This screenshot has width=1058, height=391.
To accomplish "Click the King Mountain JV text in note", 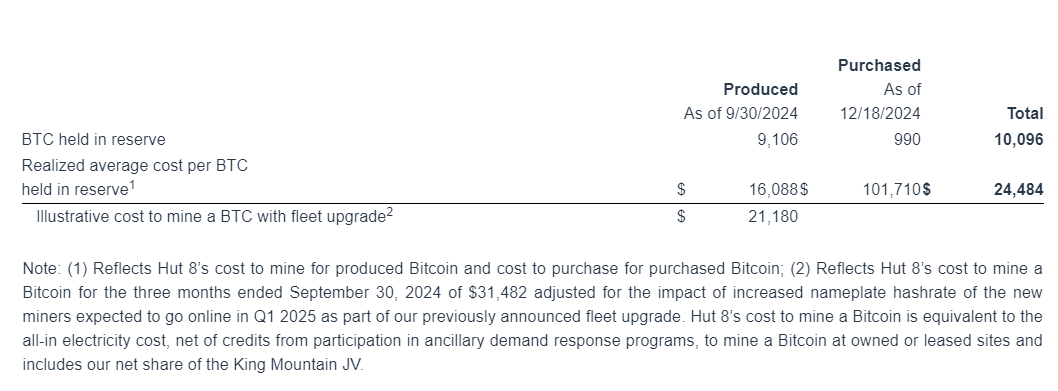I will pyautogui.click(x=296, y=365).
